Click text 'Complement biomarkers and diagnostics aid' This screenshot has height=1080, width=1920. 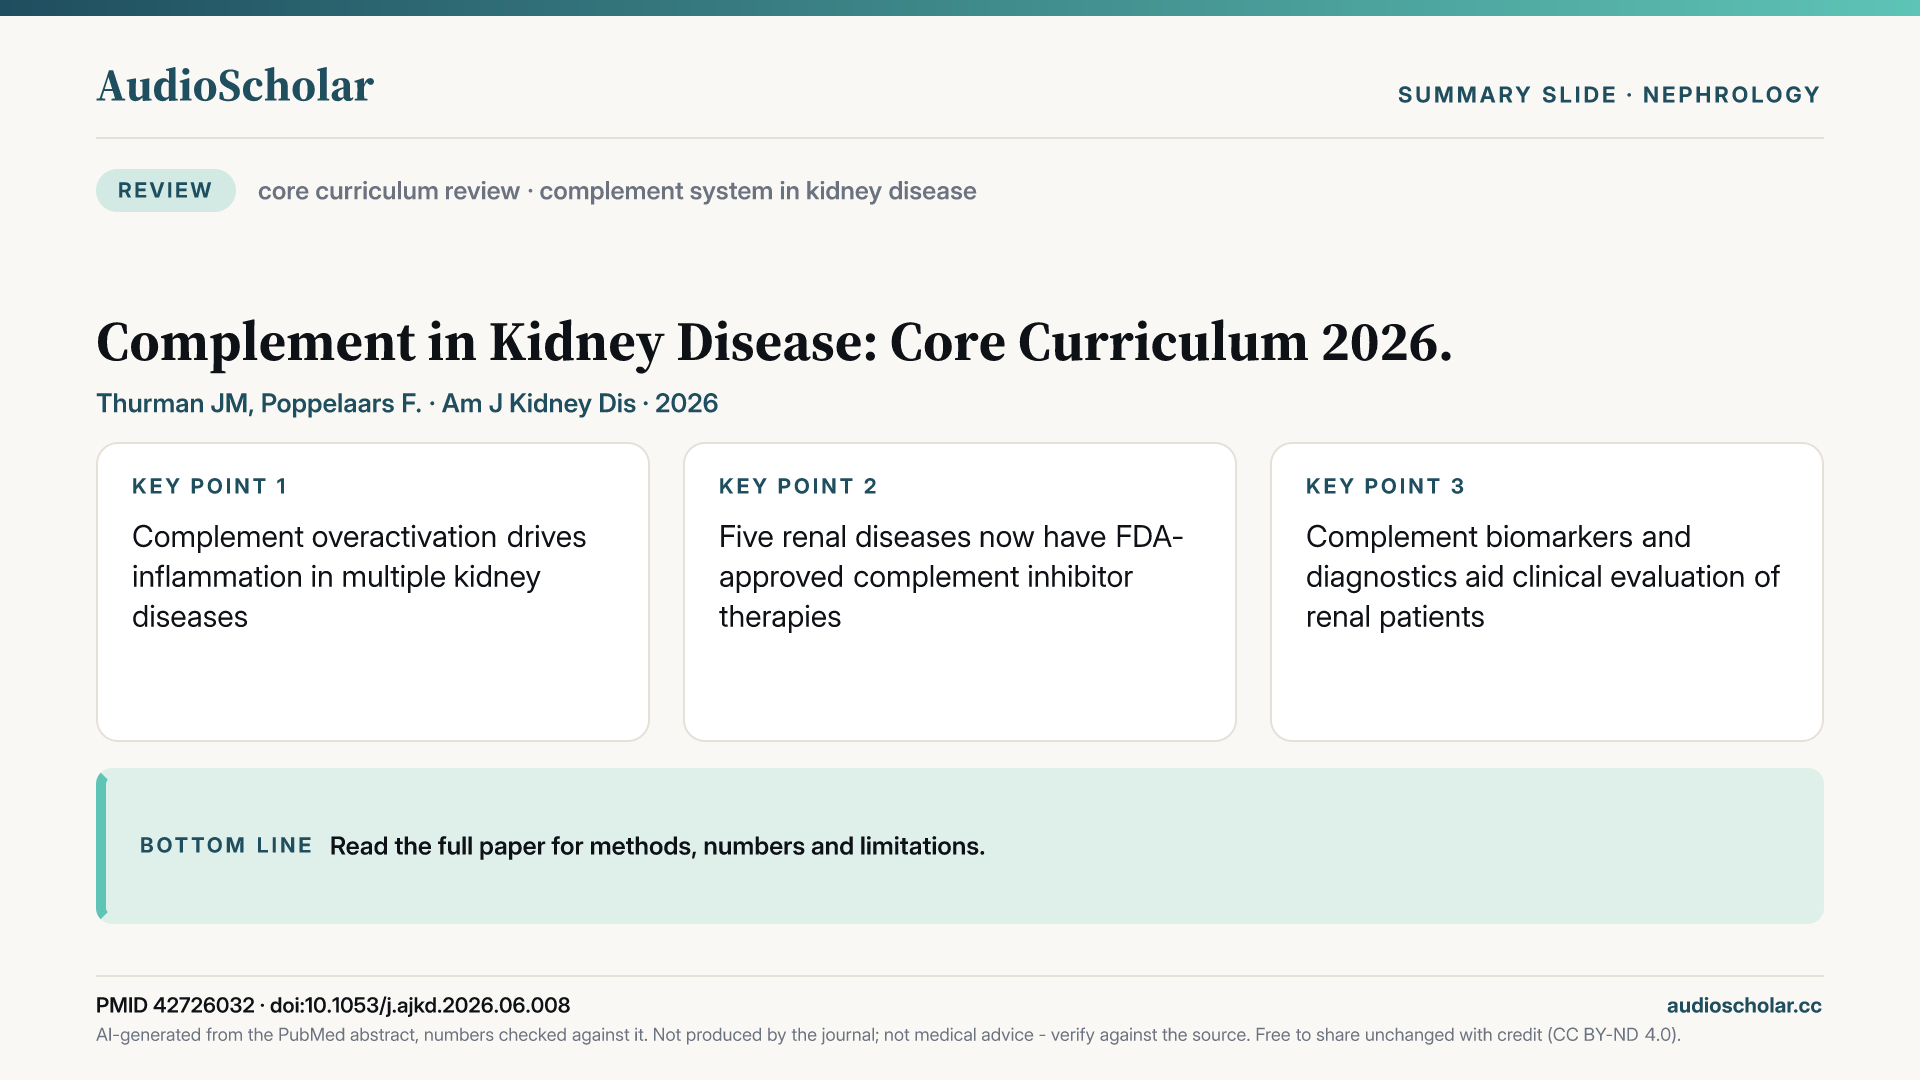(1542, 576)
